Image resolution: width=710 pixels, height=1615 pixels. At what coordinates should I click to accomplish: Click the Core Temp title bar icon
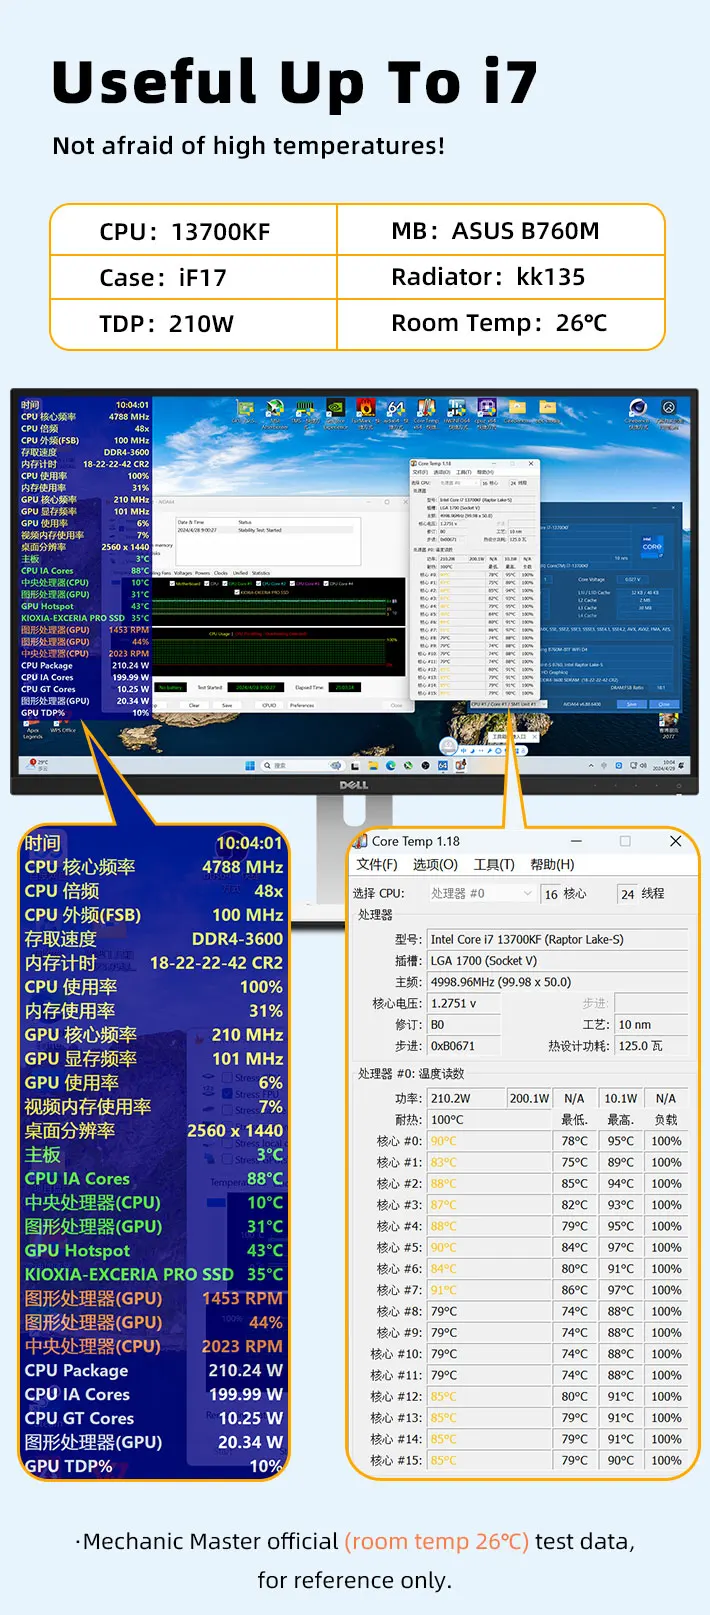tap(361, 842)
